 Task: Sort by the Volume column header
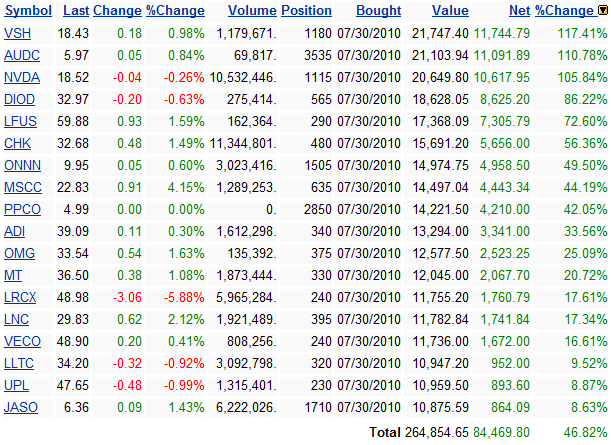coord(252,11)
